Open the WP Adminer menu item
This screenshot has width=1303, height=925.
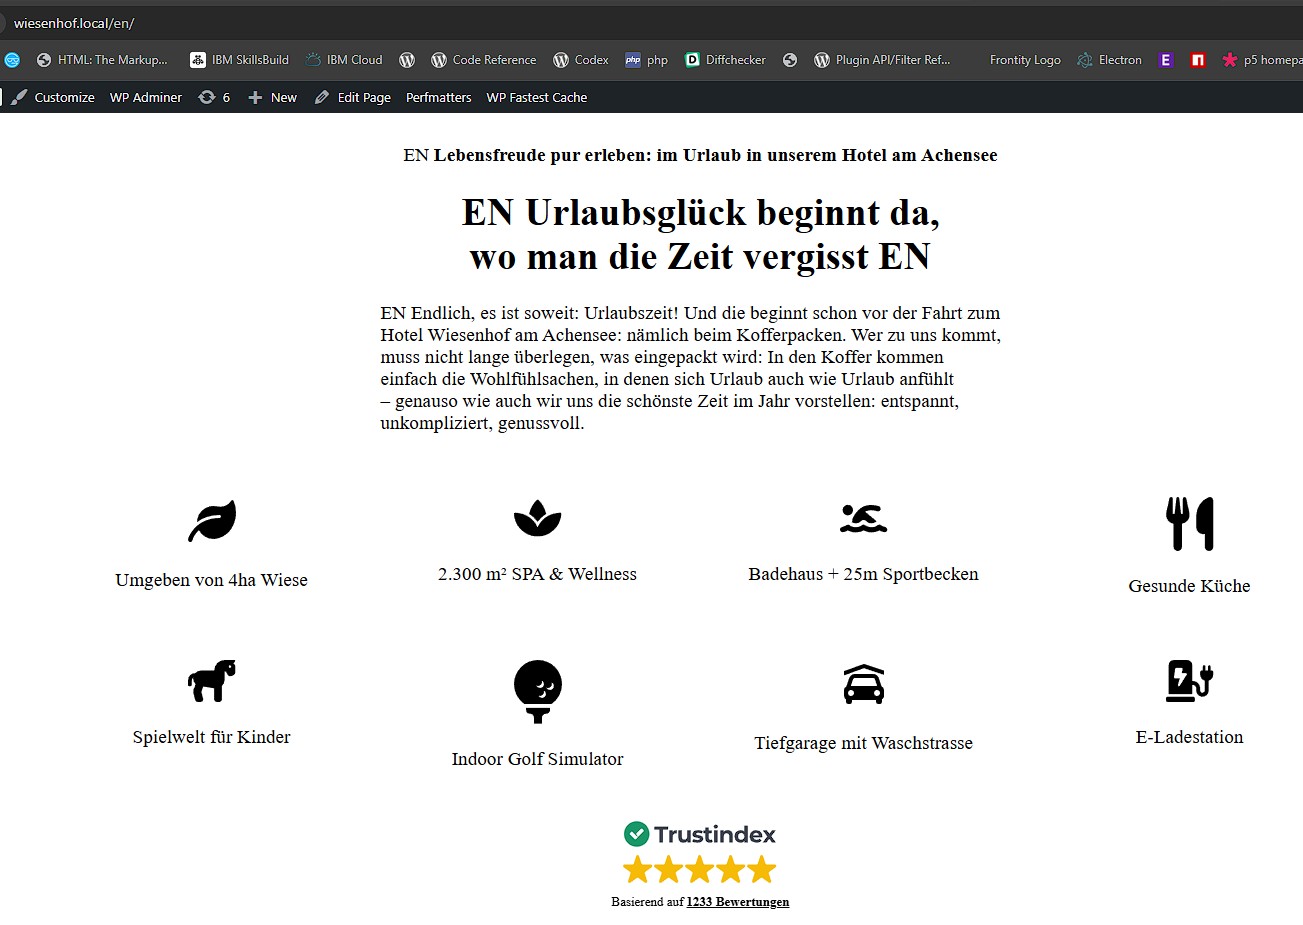[146, 97]
